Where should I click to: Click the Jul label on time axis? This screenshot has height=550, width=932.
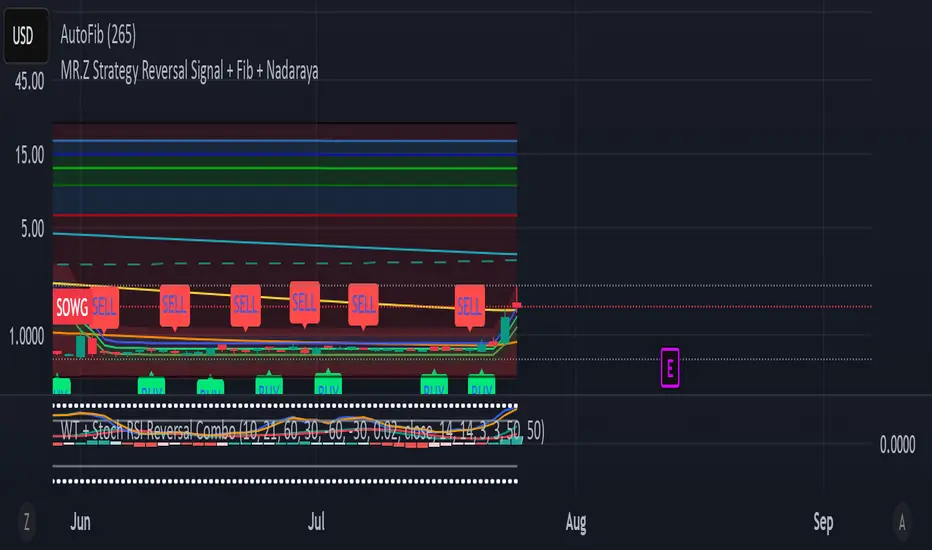(317, 522)
